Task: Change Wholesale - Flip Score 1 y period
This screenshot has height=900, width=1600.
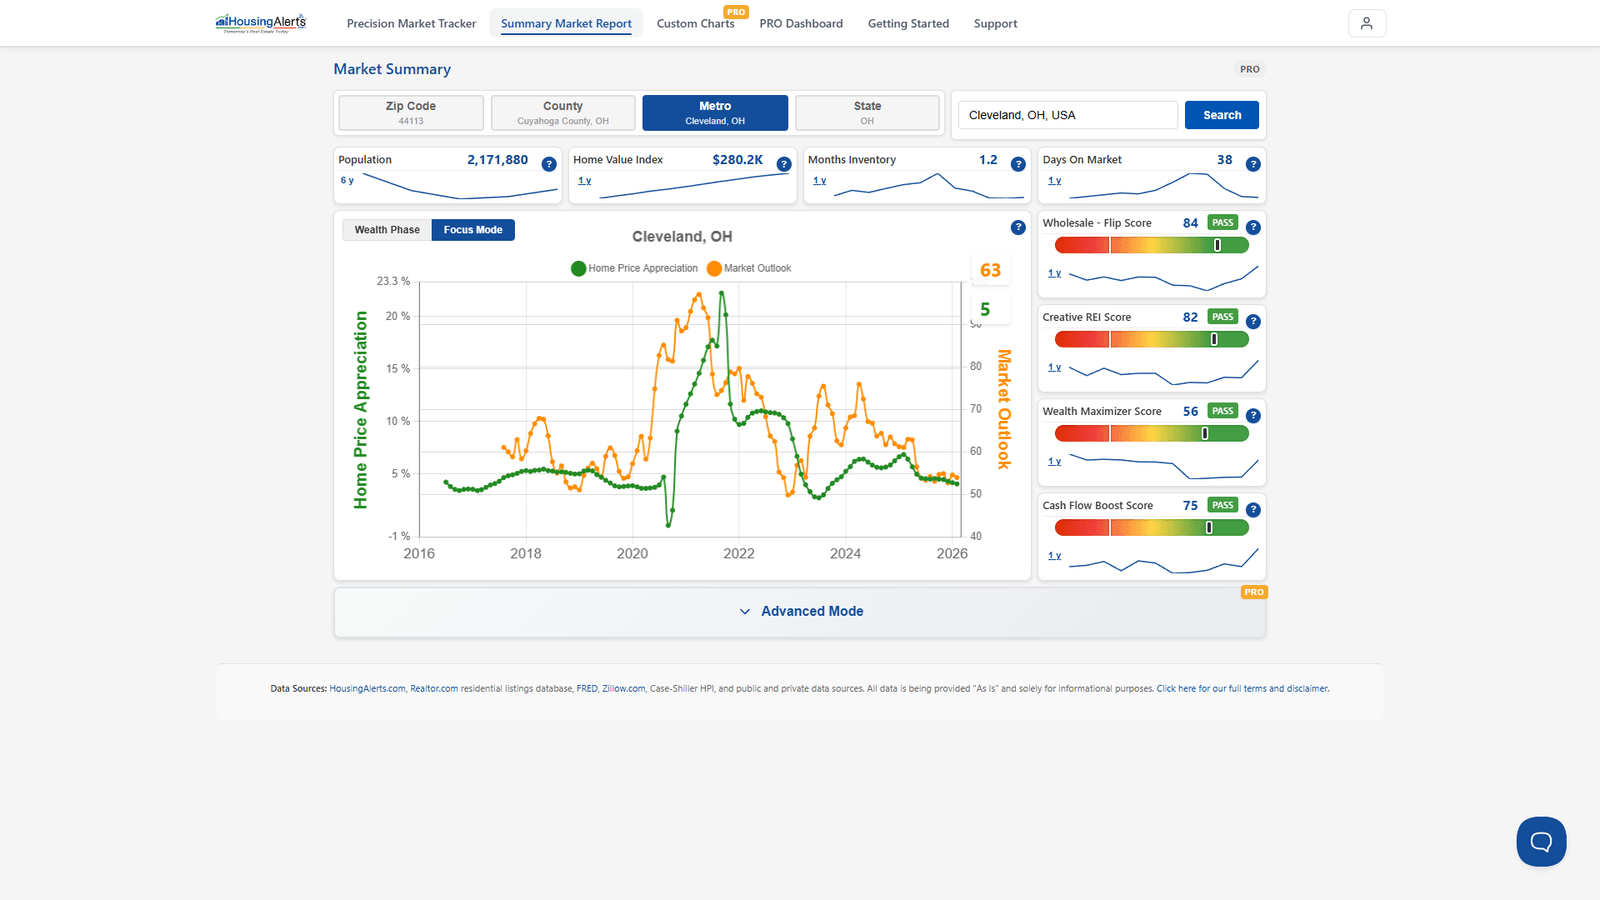Action: (x=1055, y=273)
